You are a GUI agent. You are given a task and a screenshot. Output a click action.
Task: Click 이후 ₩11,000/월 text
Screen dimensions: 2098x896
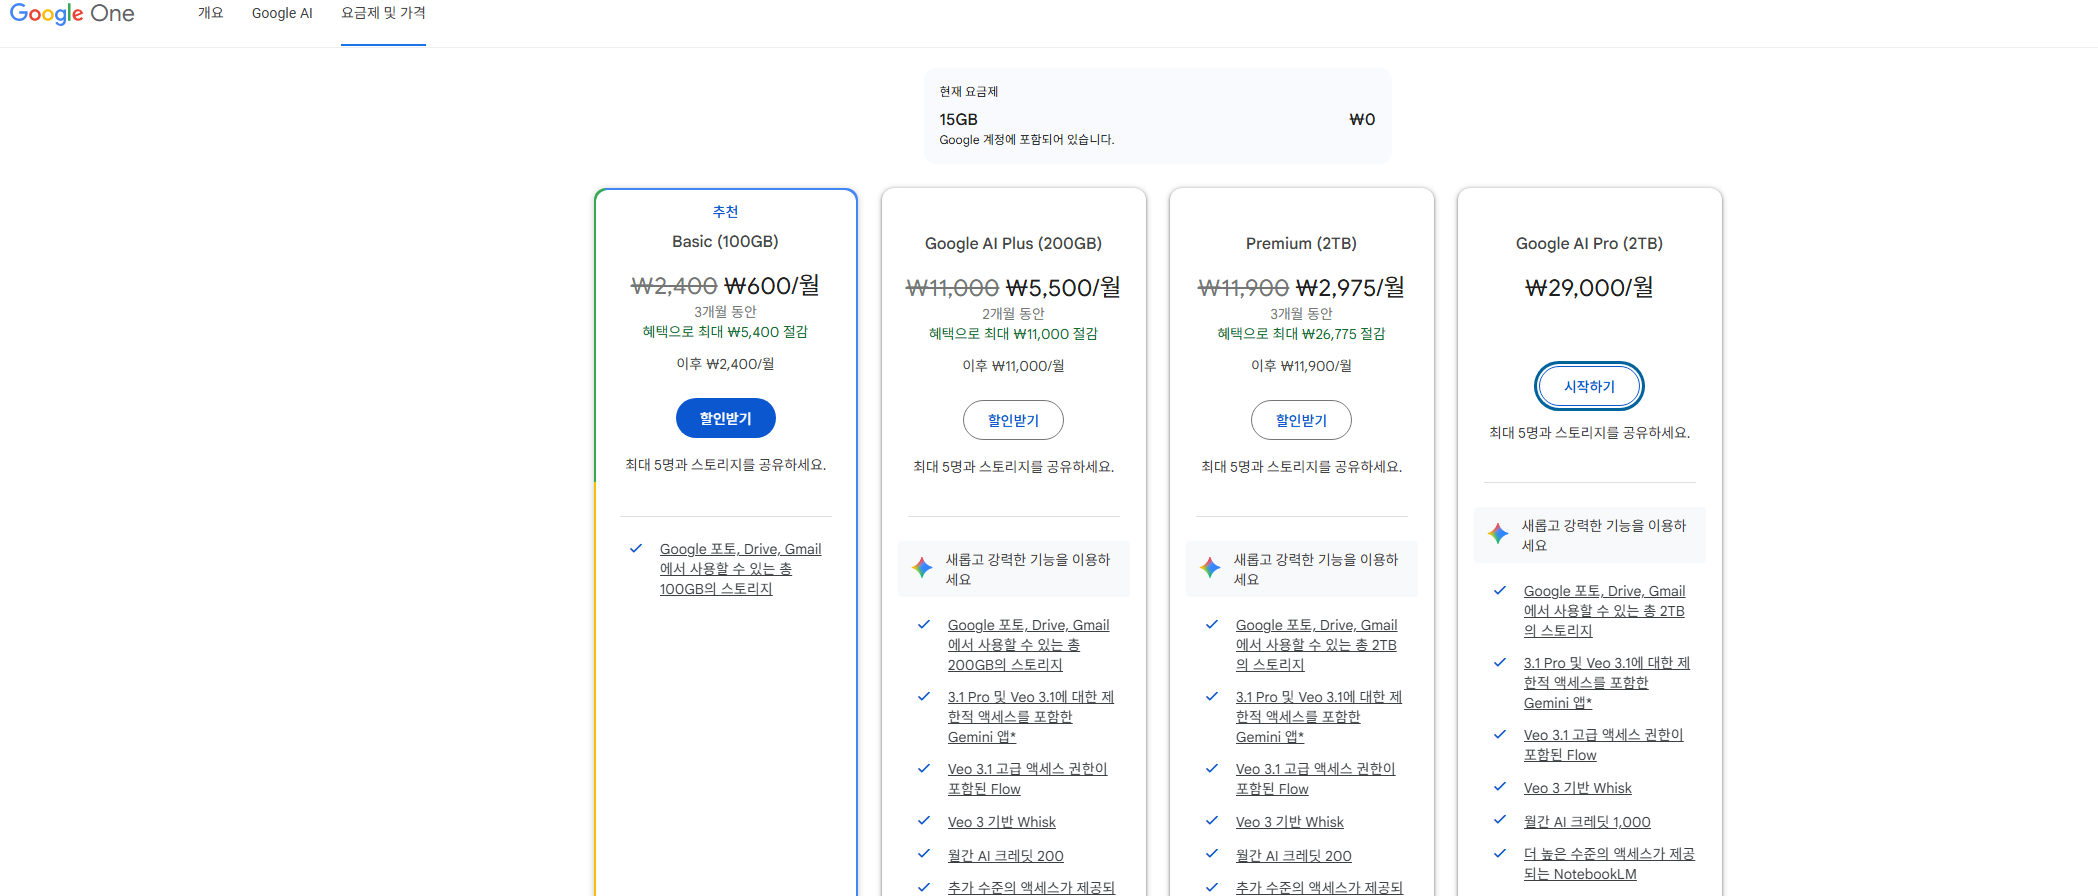(1013, 366)
